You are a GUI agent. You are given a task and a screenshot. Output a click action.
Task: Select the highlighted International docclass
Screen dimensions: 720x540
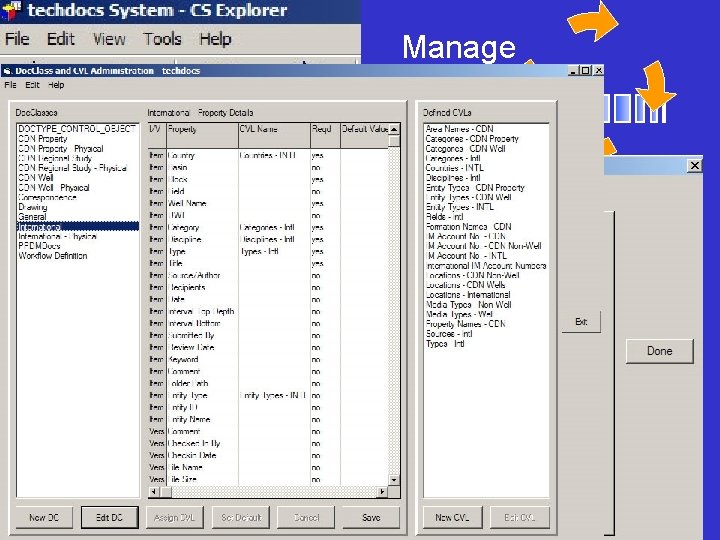pos(77,226)
